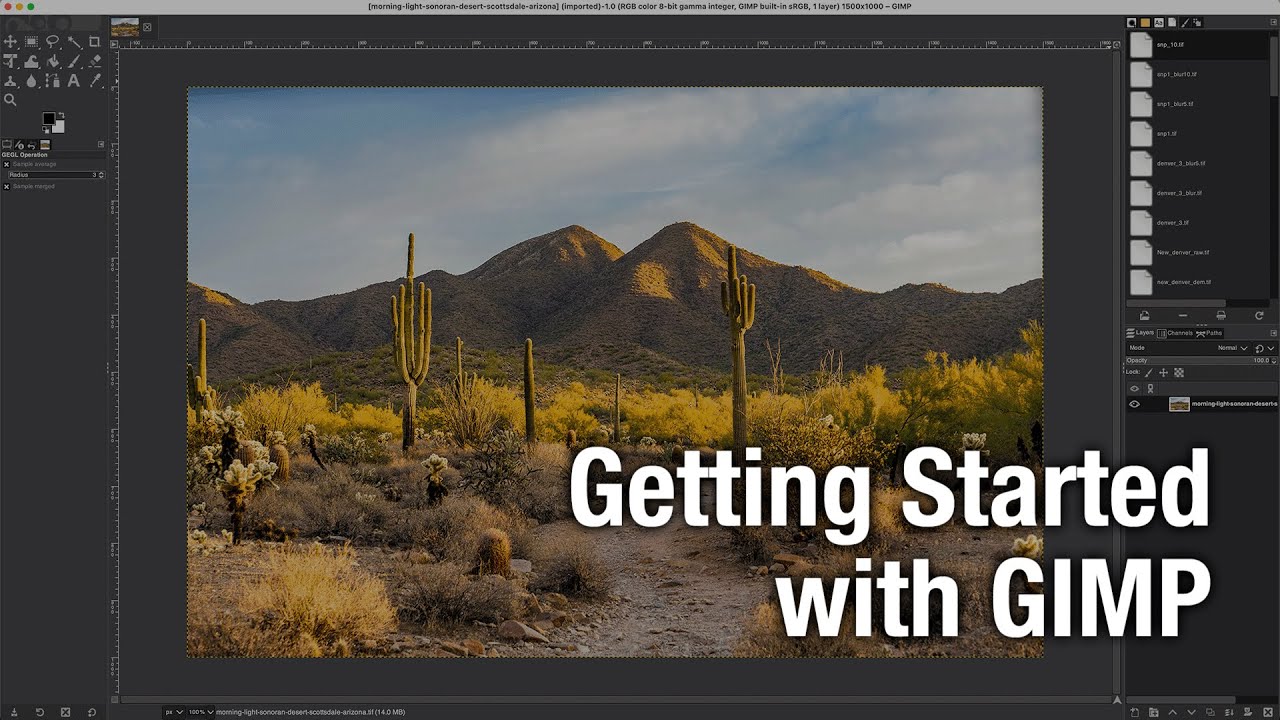This screenshot has height=720, width=1280.
Task: Select the Warp Transform tool
Action: [x=31, y=61]
